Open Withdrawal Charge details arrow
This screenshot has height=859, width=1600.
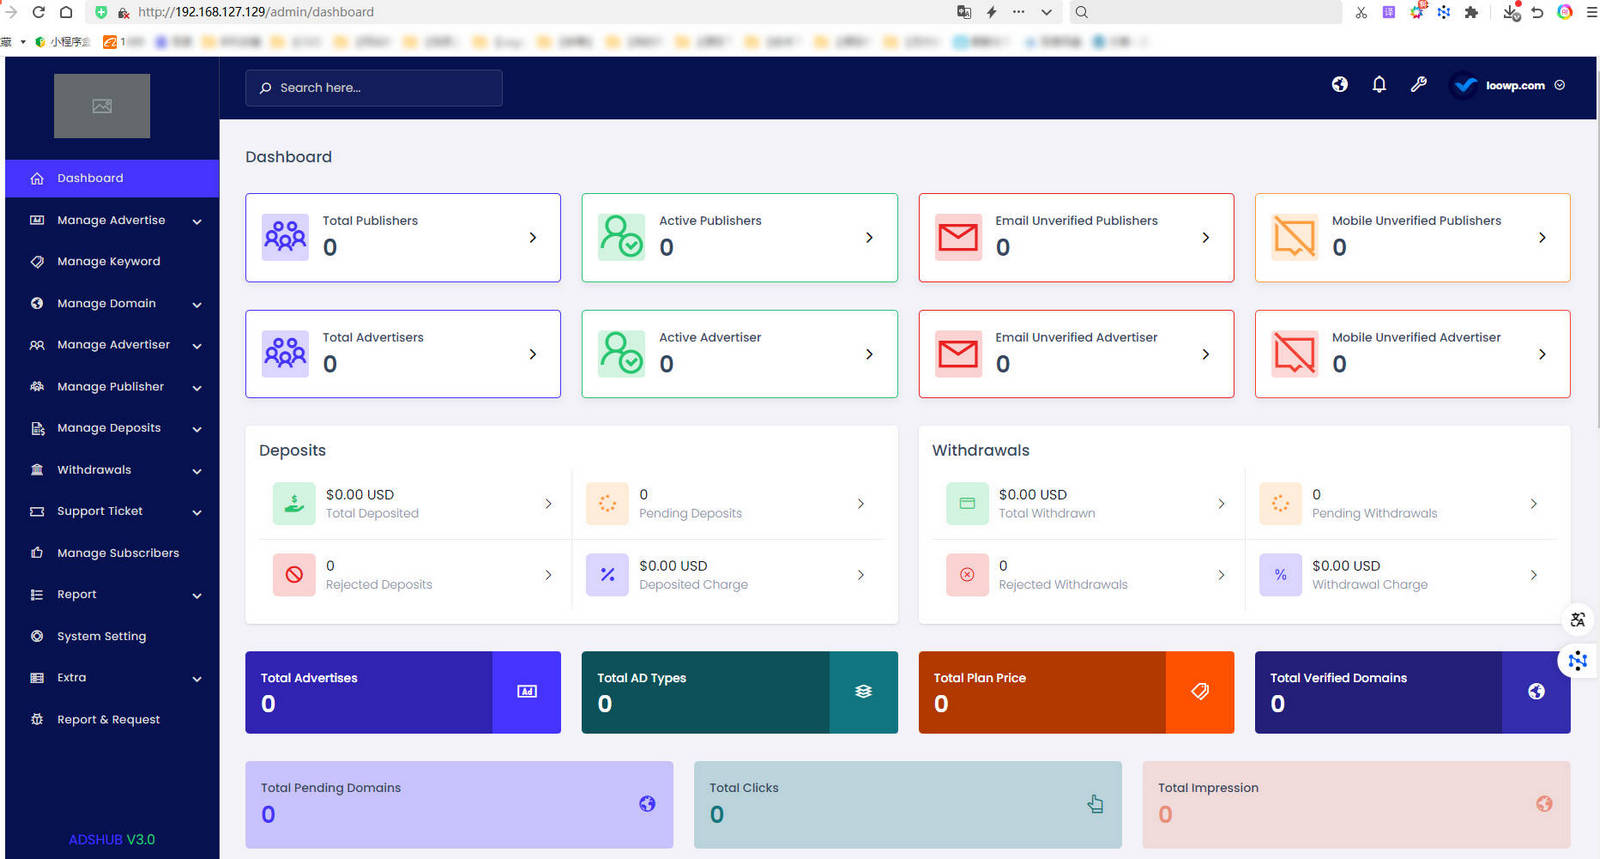1534,575
